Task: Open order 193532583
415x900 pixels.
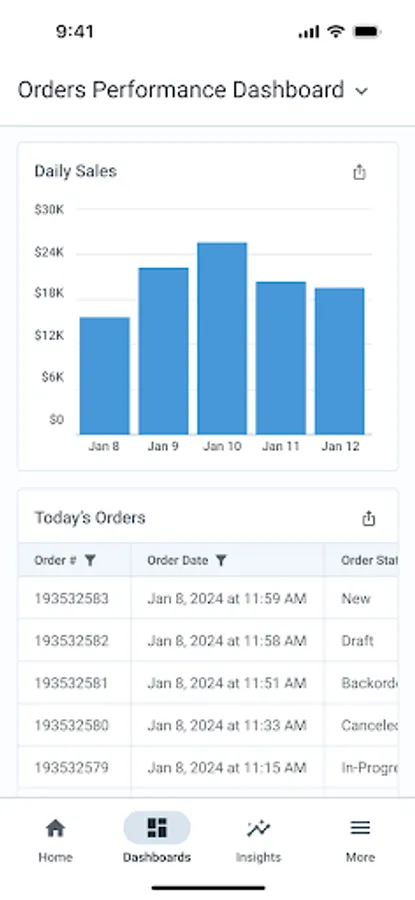Action: click(71, 599)
